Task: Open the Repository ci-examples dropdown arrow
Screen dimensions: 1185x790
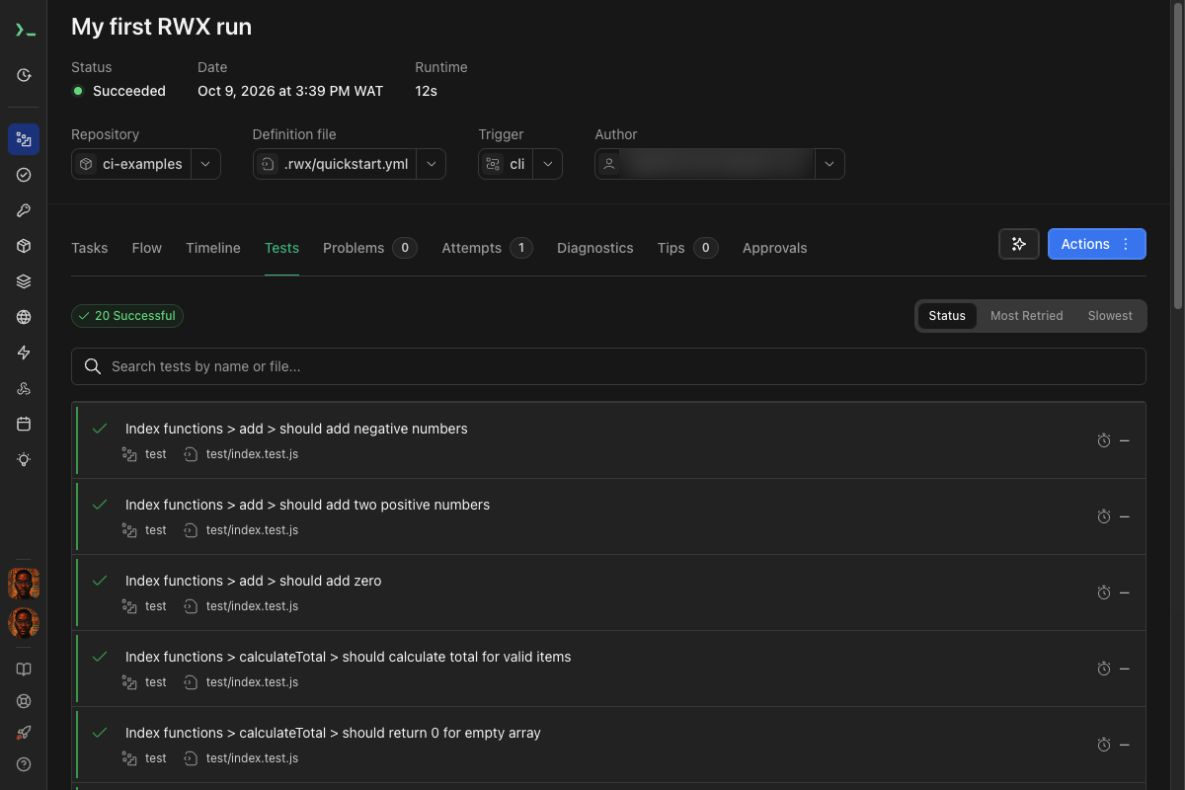Action: (x=206, y=164)
